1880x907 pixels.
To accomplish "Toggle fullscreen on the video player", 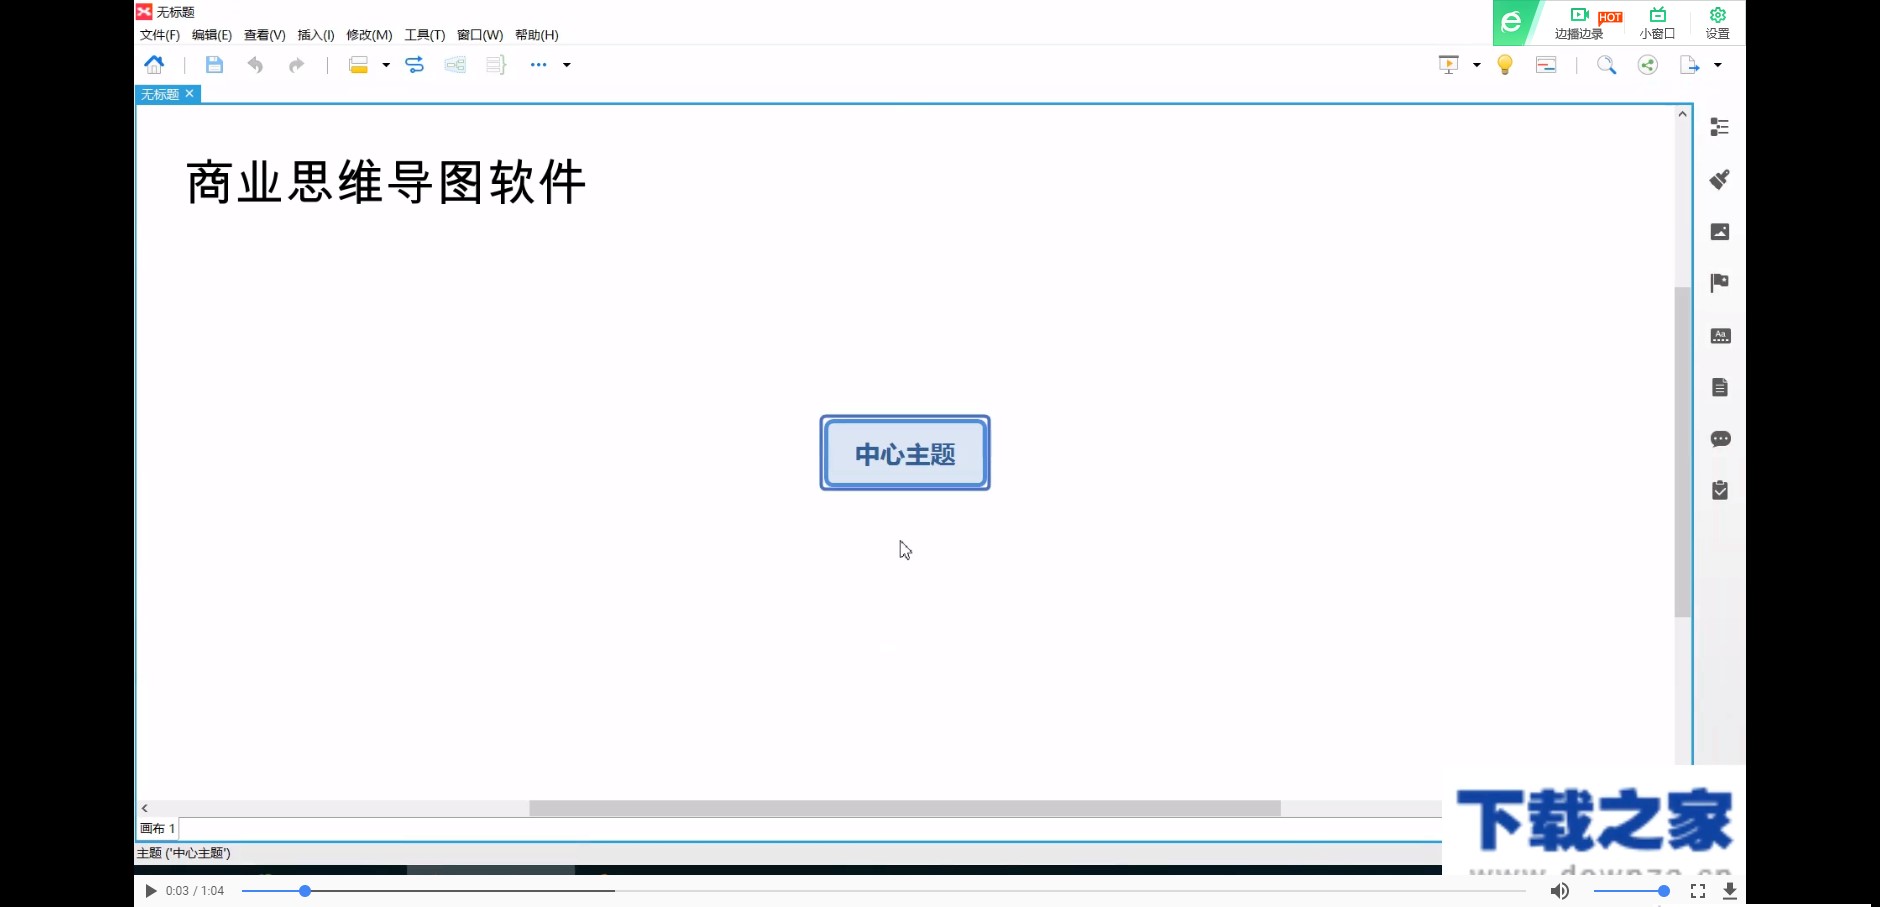I will click(x=1699, y=890).
